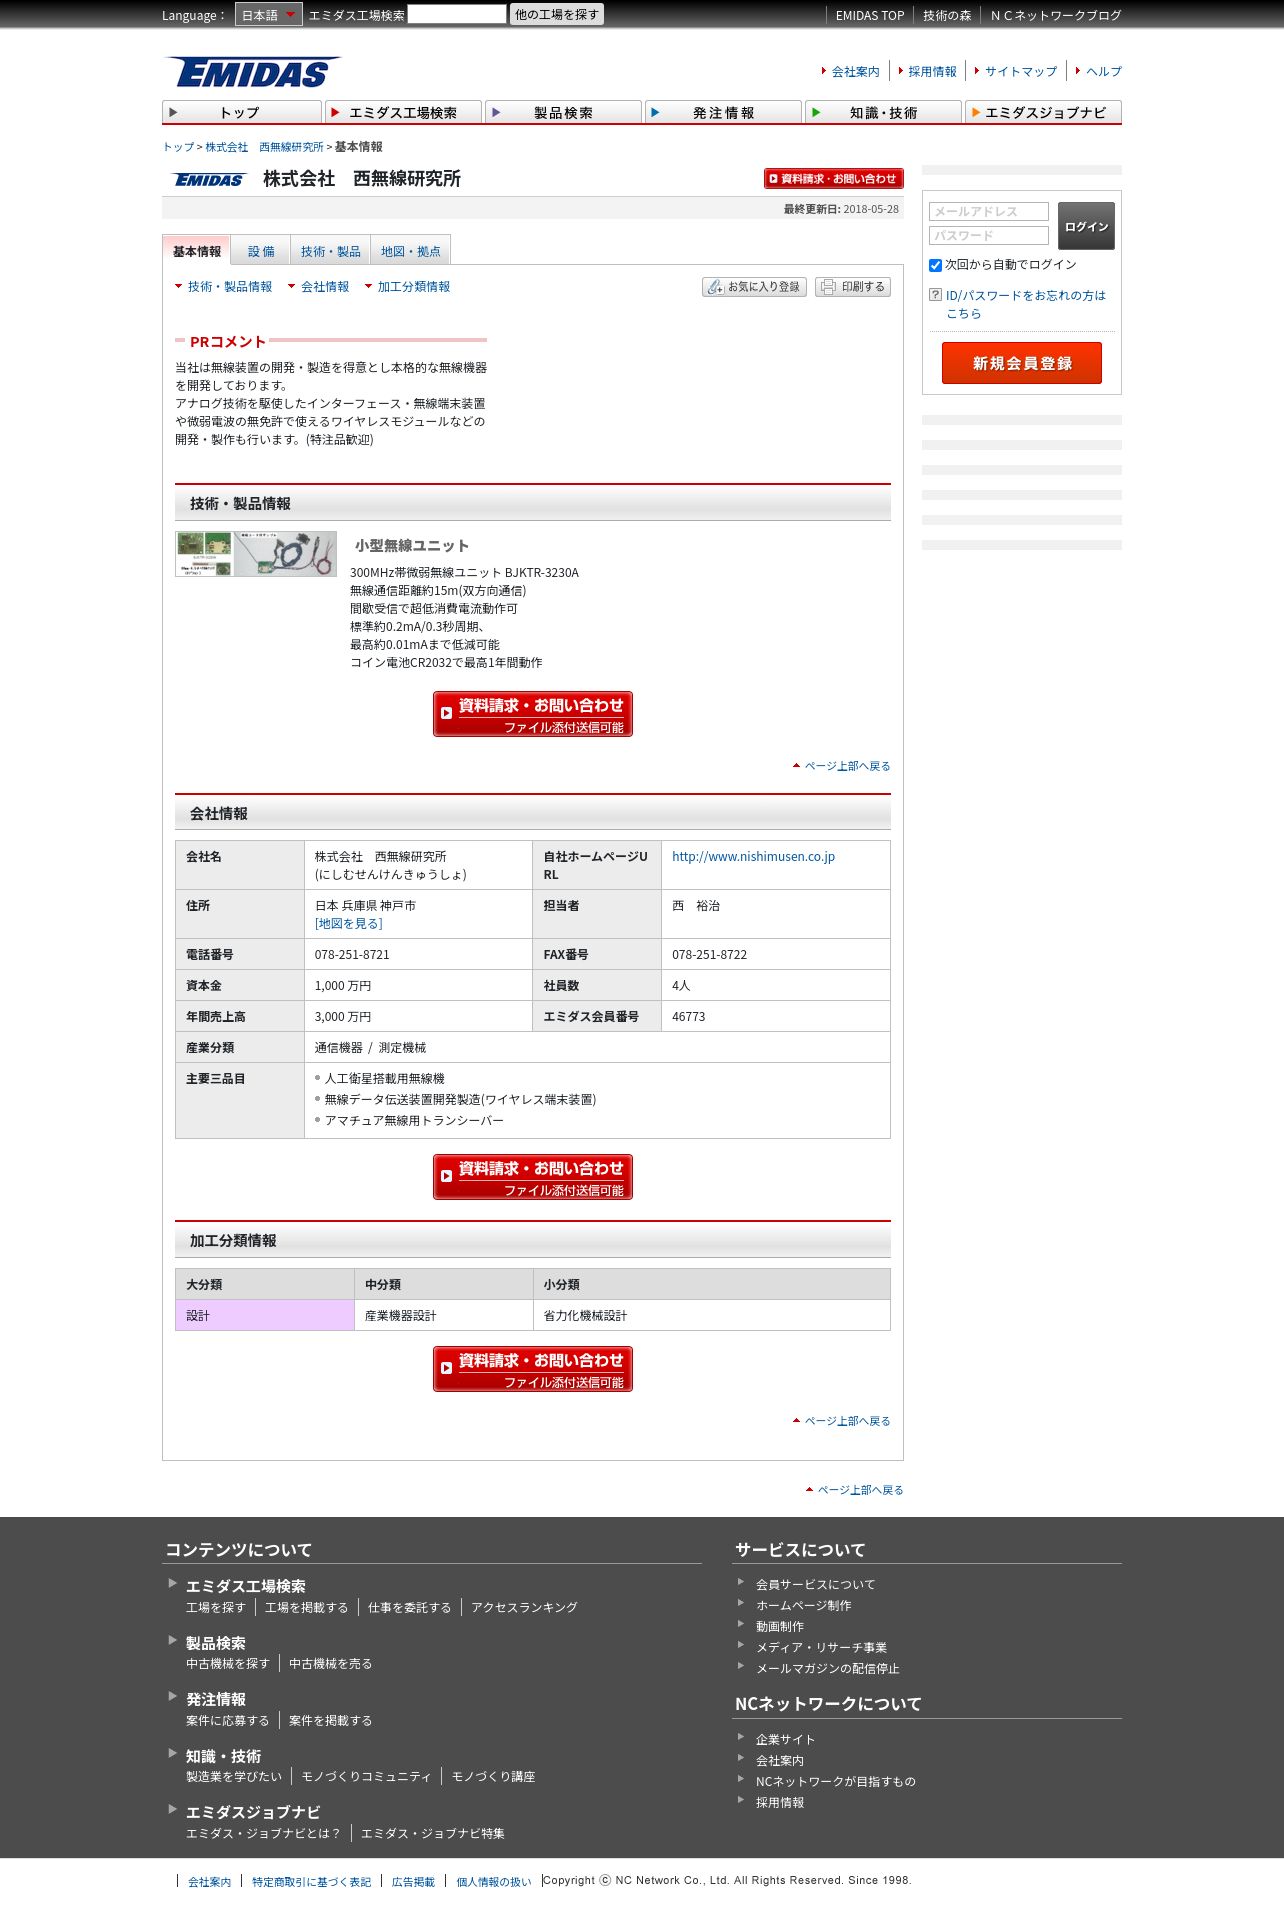The image size is (1284, 1905).
Task: Open the 小型無線ユニット product thumbnail
Action: tap(256, 554)
